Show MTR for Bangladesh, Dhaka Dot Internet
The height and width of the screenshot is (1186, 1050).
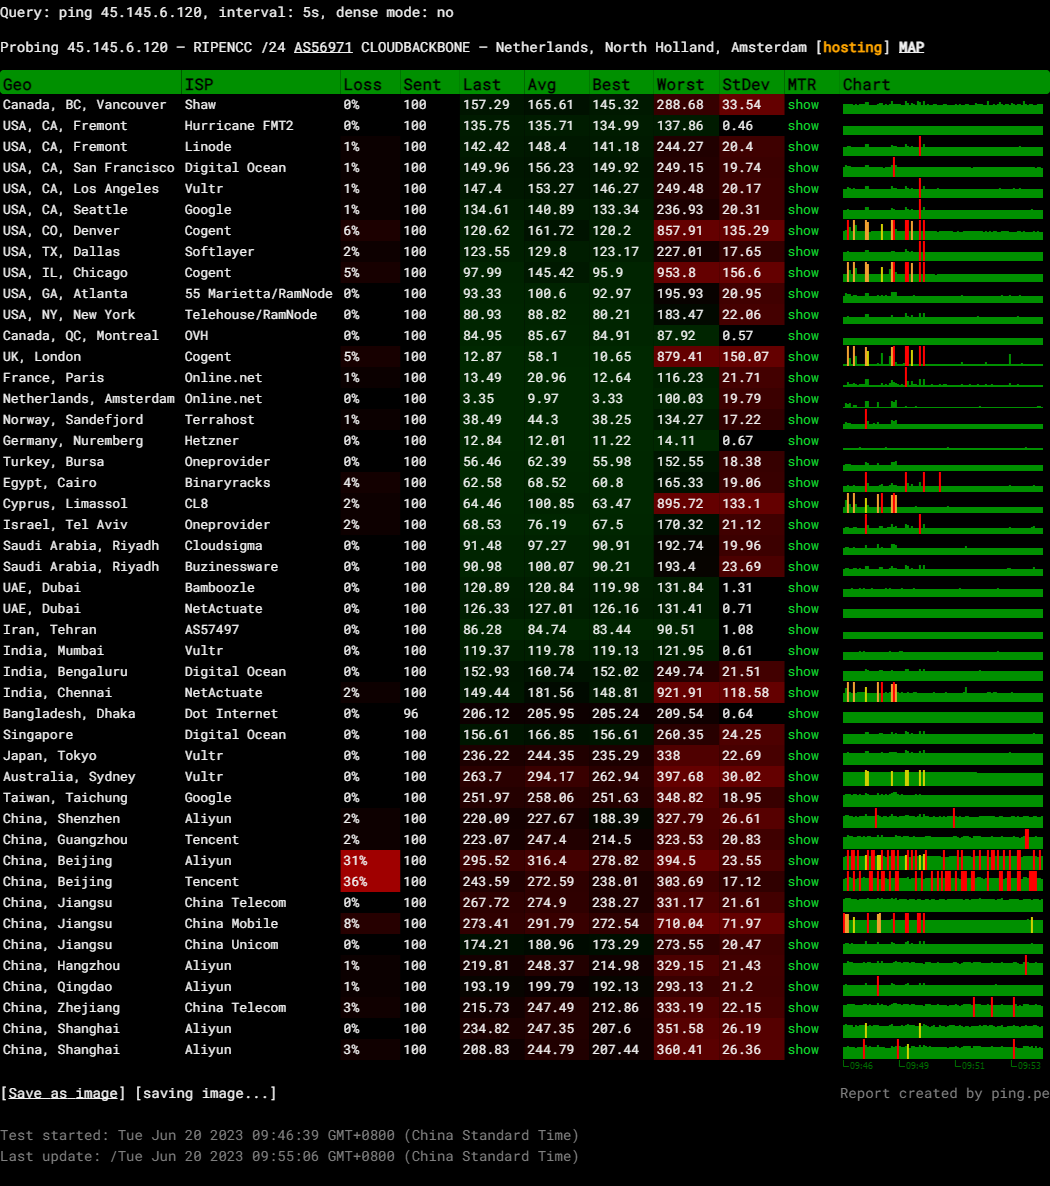point(803,713)
